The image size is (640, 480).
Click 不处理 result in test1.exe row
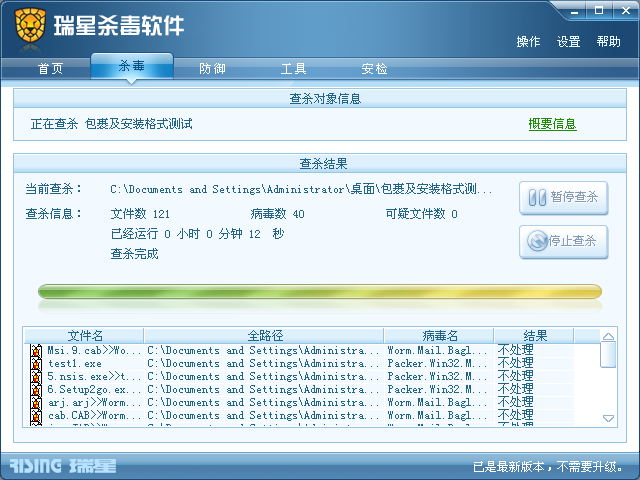(516, 363)
